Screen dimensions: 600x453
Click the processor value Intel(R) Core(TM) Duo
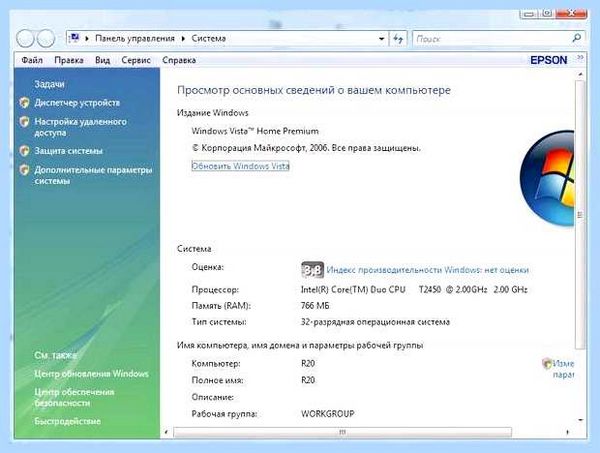tap(353, 290)
